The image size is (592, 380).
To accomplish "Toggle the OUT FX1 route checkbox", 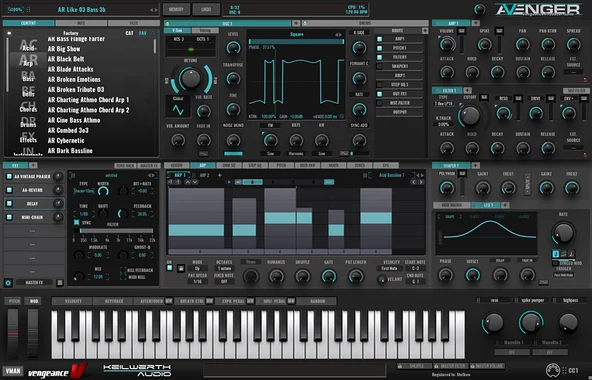I will click(x=379, y=94).
